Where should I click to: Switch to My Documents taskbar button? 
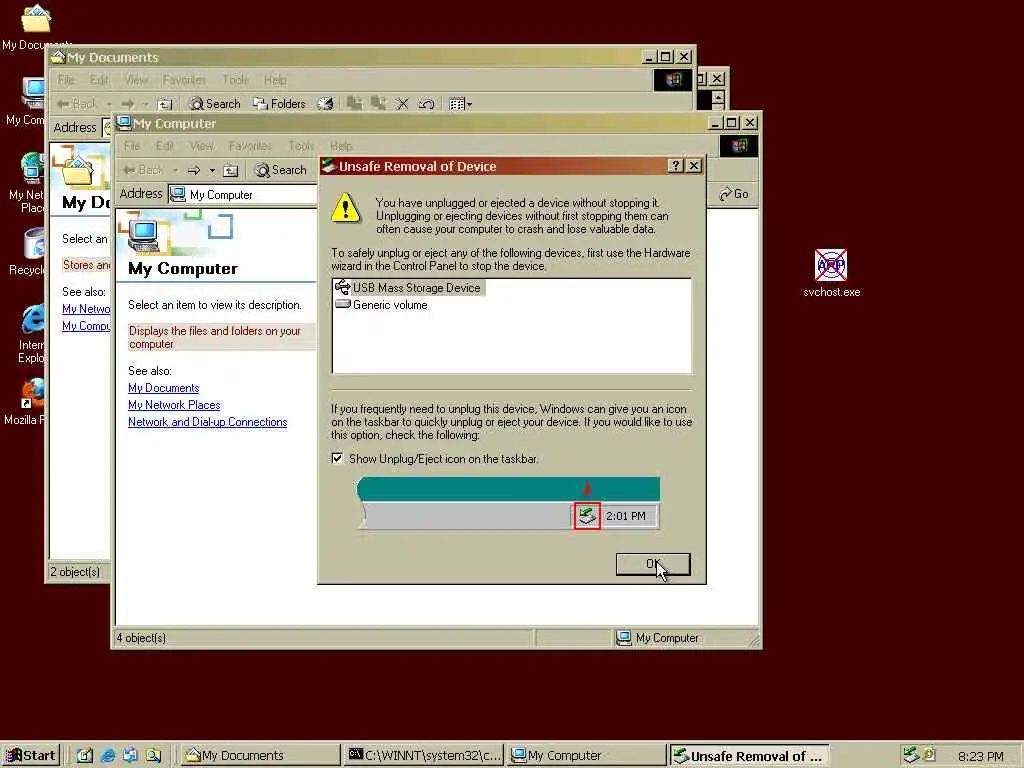(259, 756)
